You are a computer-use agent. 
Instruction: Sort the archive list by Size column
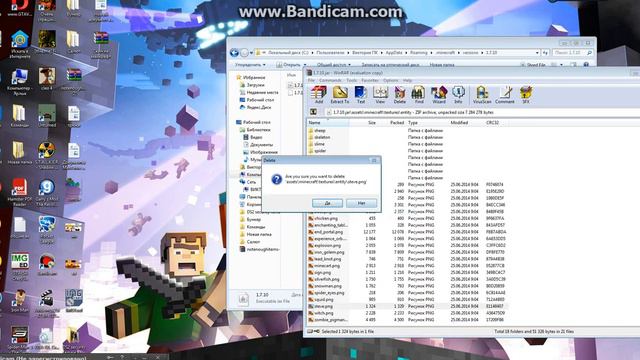[x=363, y=122]
